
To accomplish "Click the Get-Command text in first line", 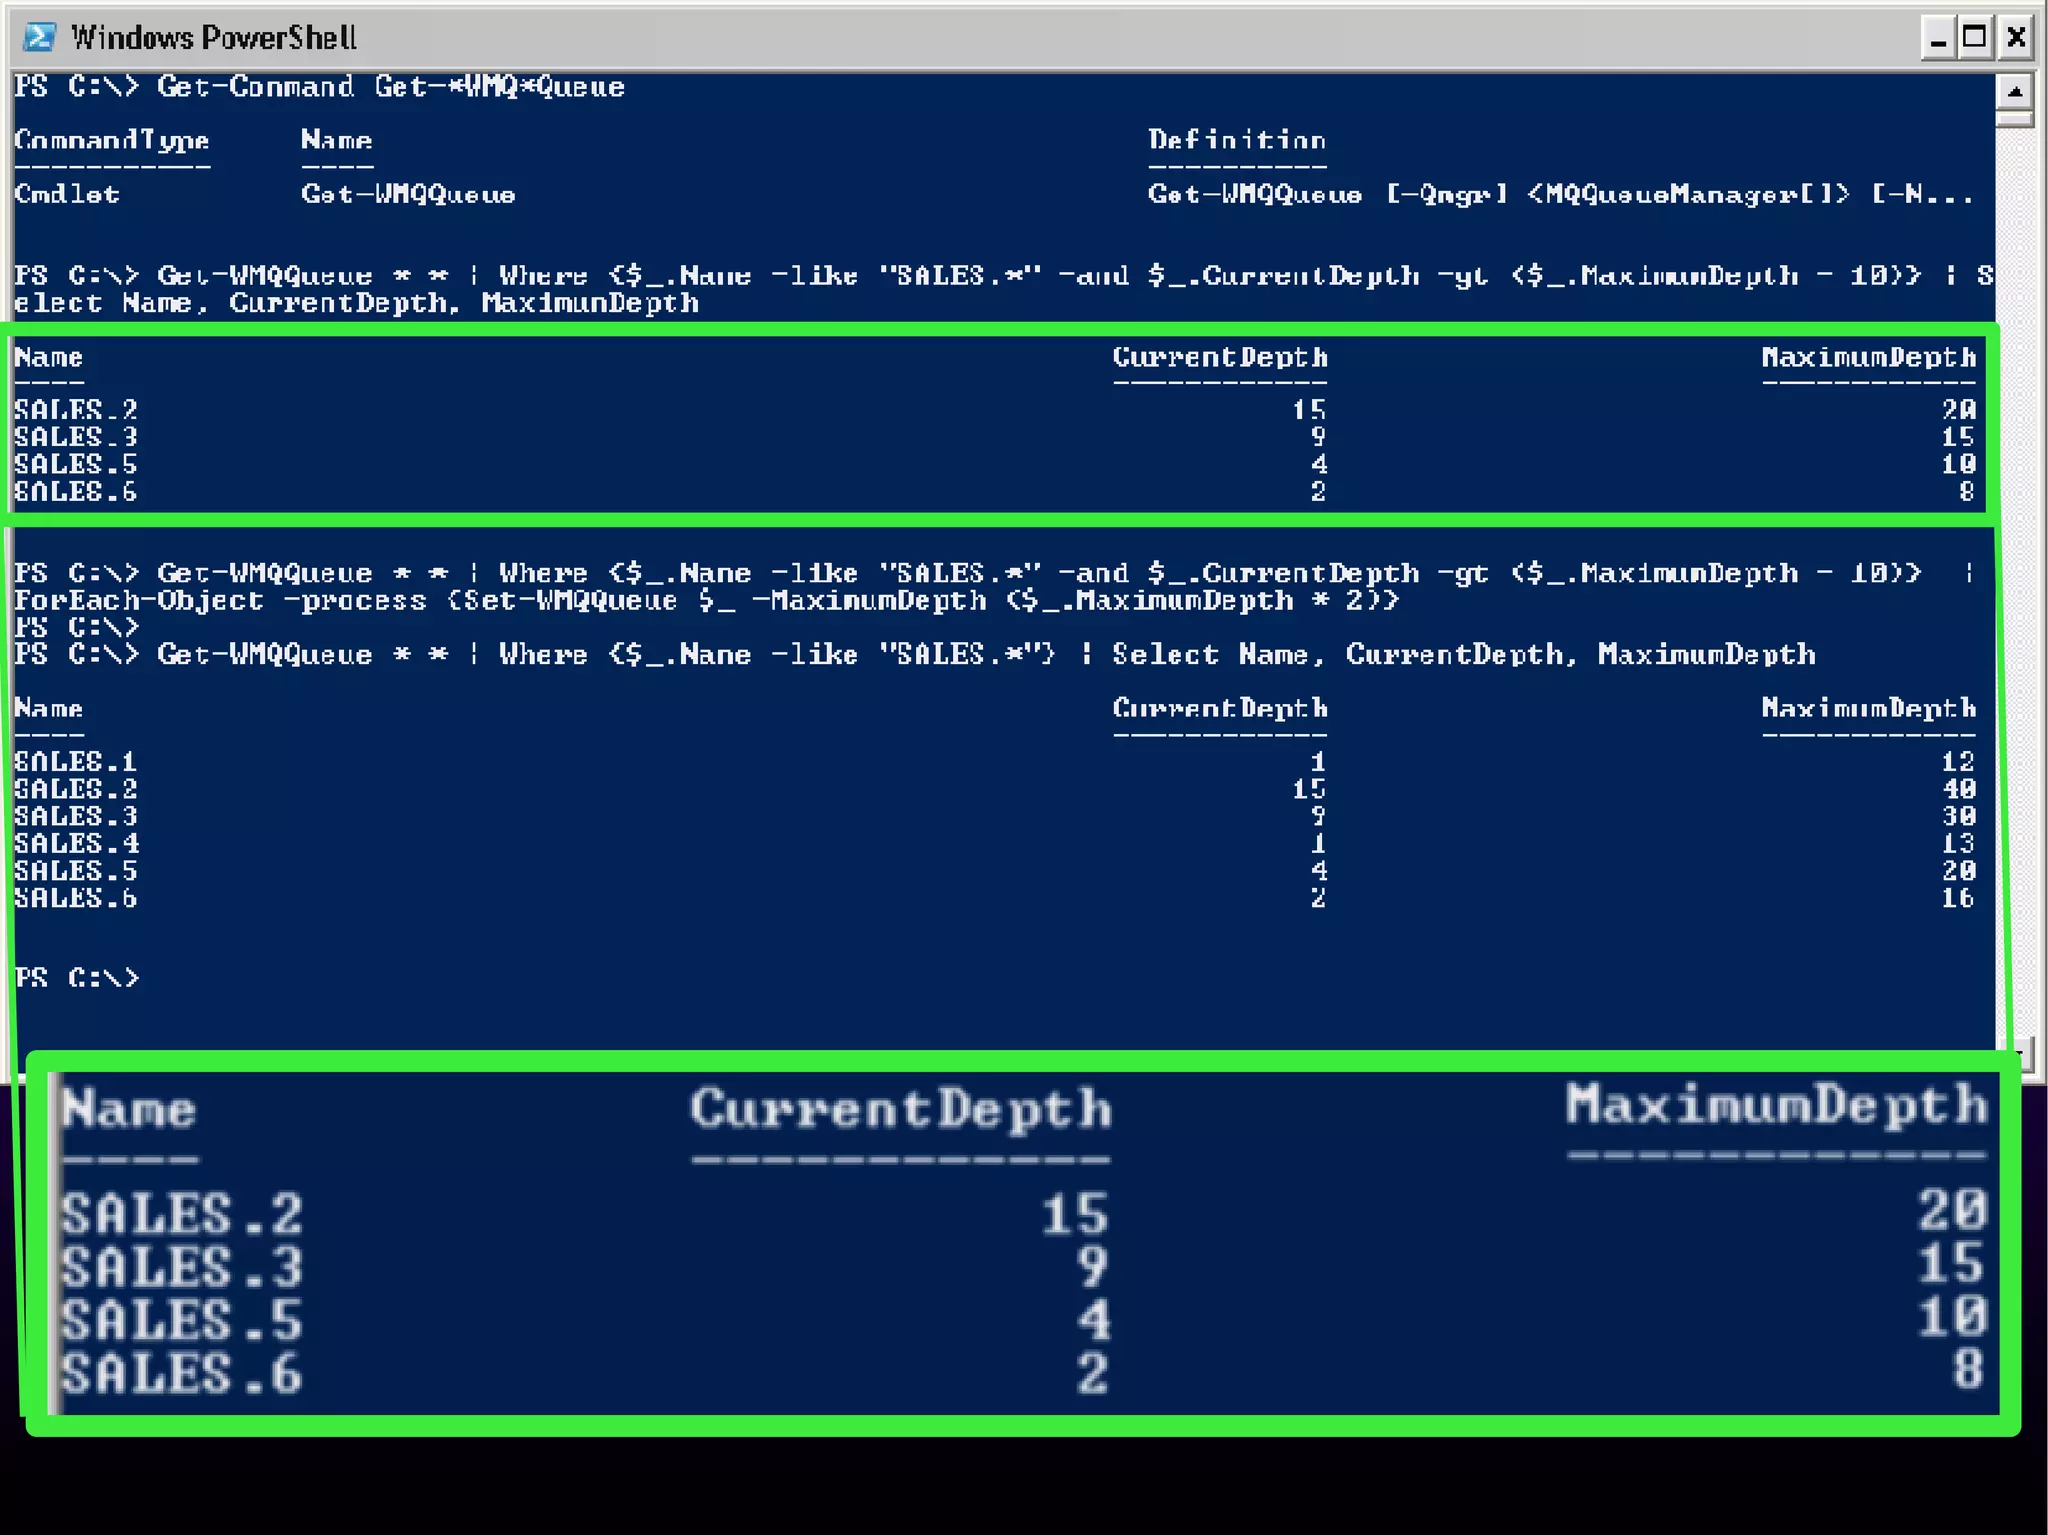I will (255, 87).
